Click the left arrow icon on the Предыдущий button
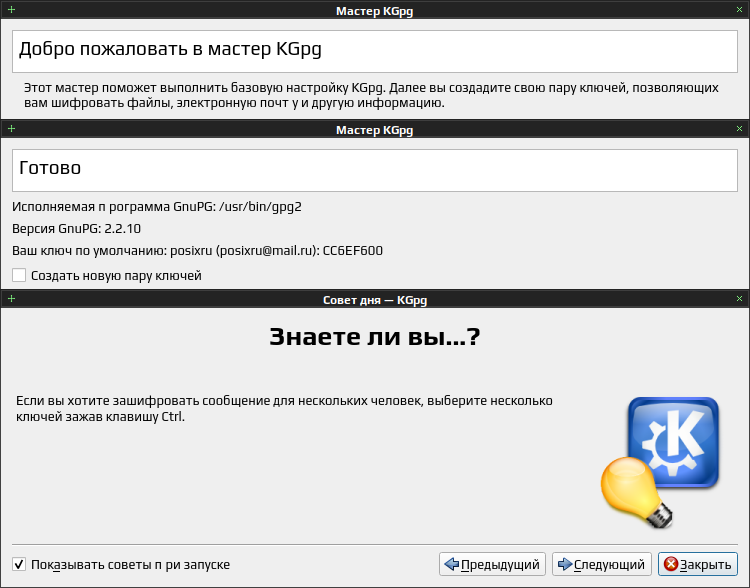 click(452, 564)
